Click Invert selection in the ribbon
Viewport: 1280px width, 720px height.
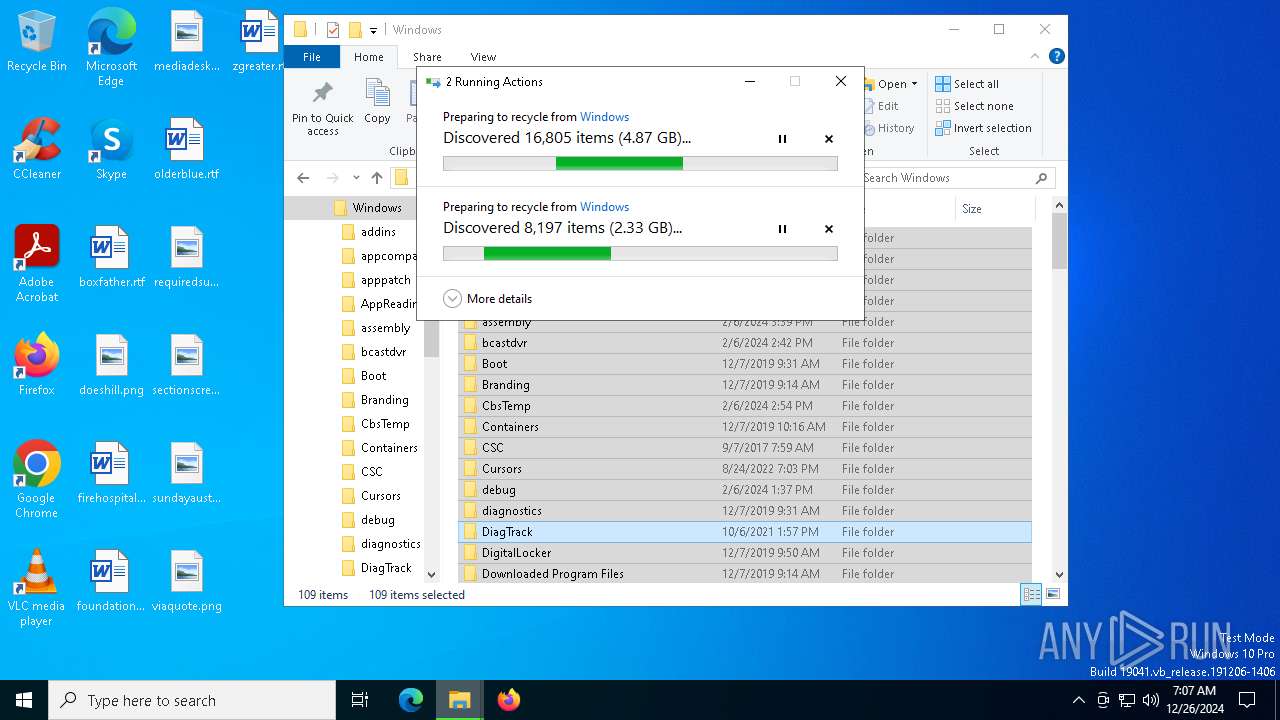[983, 128]
